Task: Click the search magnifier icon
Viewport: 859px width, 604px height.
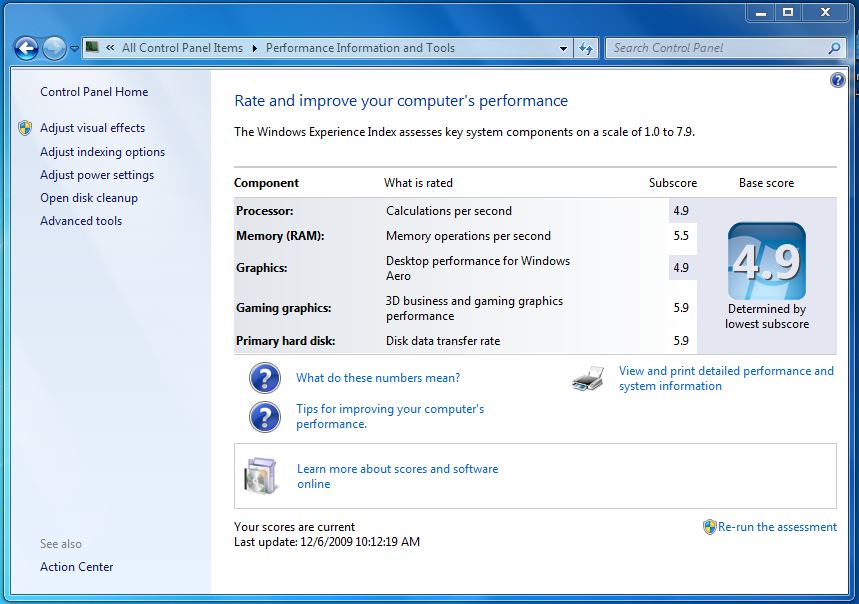Action: (x=834, y=48)
